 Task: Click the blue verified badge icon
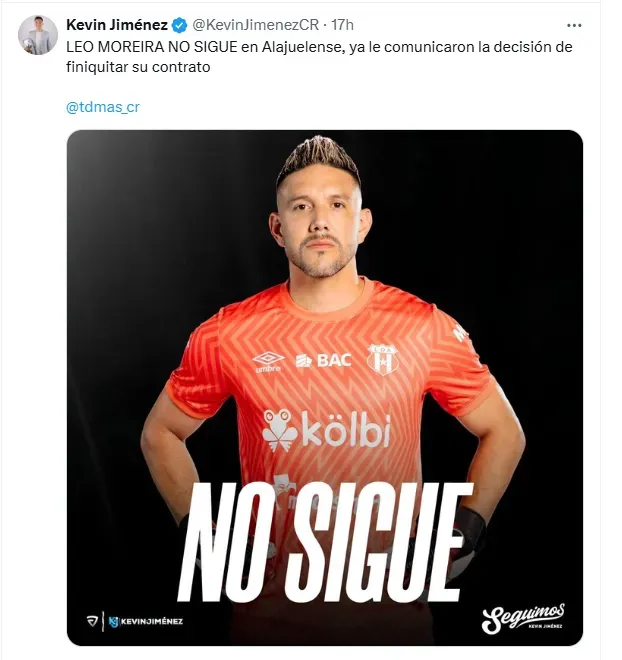(x=180, y=25)
